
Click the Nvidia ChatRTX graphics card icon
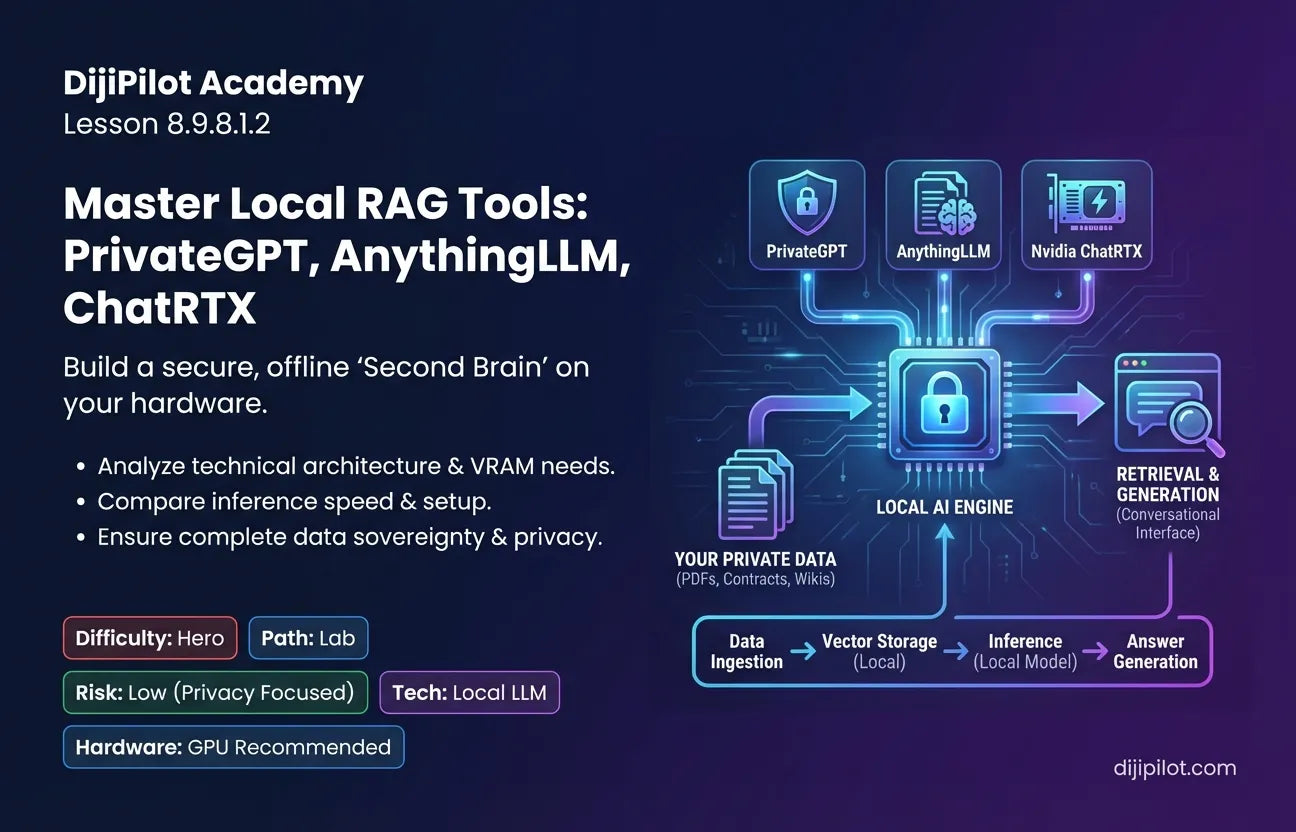[1085, 201]
